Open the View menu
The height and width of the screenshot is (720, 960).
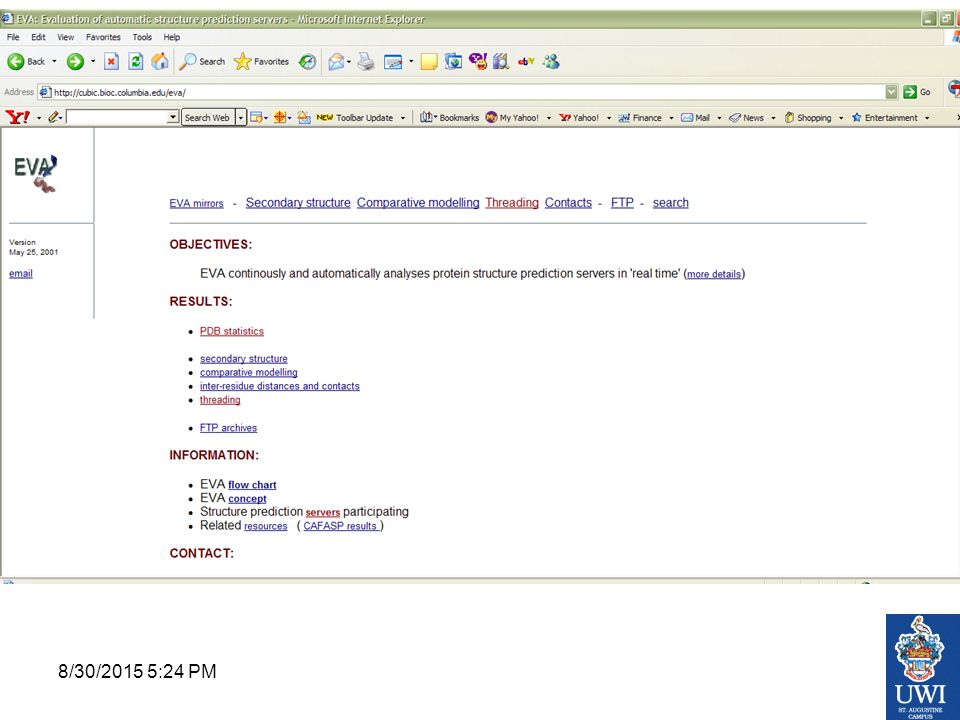(66, 37)
